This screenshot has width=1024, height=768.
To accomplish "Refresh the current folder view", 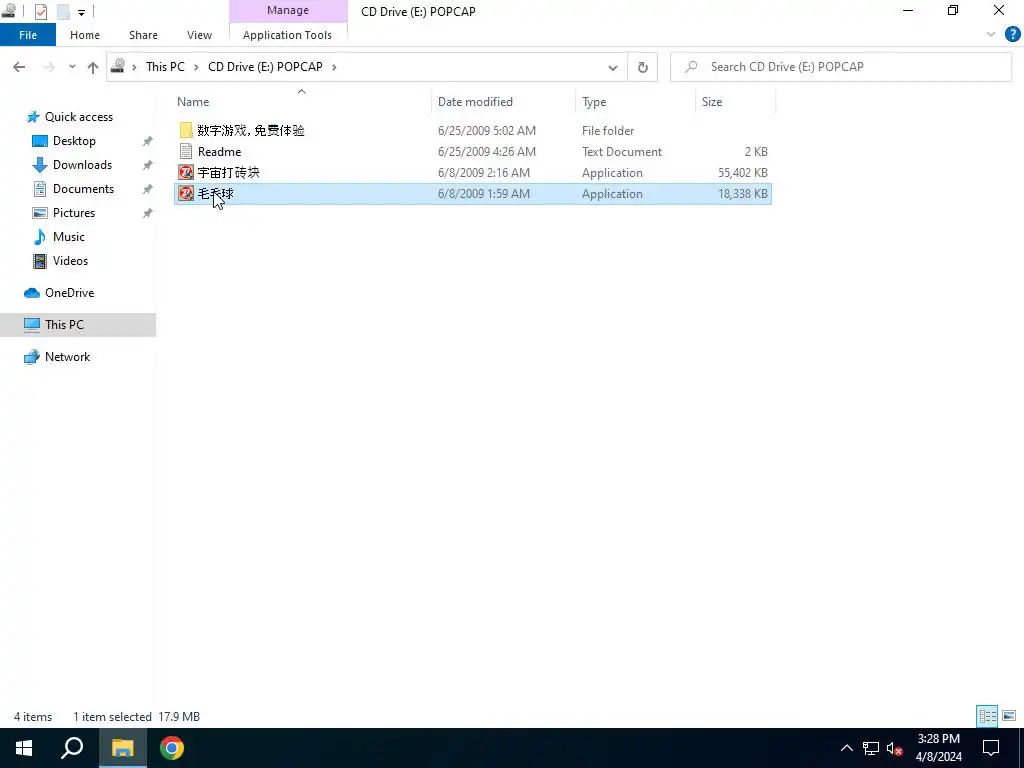I will click(x=643, y=67).
